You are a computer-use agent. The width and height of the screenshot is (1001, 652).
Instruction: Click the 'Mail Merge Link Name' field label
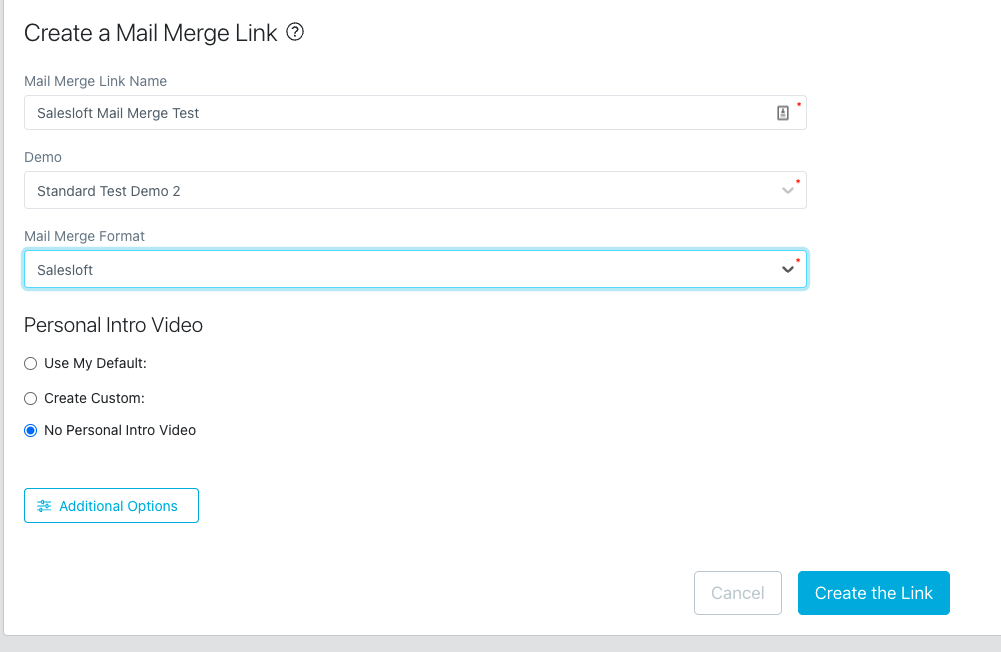click(95, 81)
